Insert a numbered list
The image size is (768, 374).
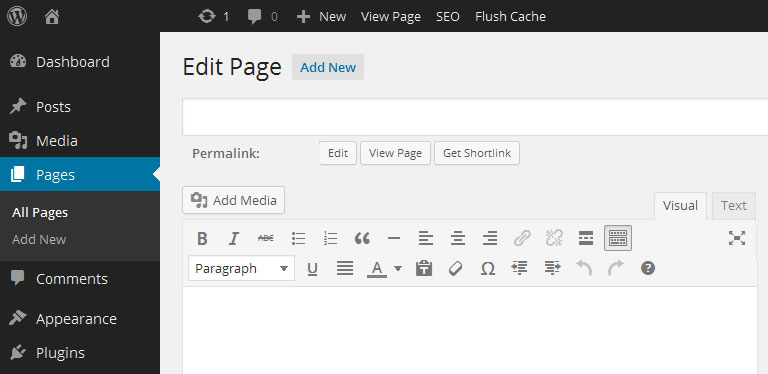[331, 238]
